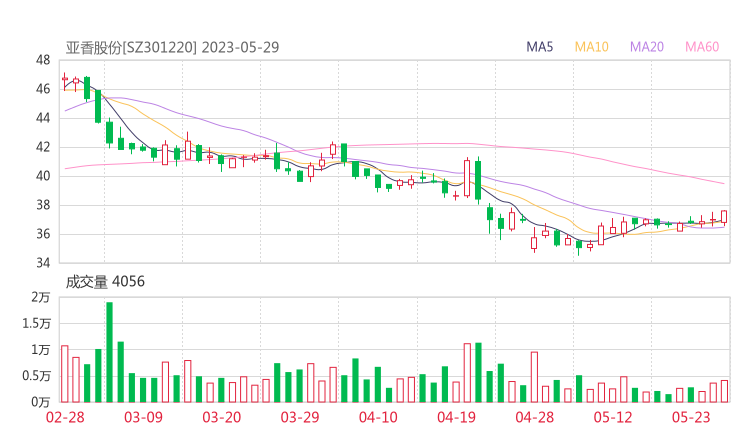Click the 38 price axis label
Viewport: 740px width, 440px height.
(x=43, y=205)
